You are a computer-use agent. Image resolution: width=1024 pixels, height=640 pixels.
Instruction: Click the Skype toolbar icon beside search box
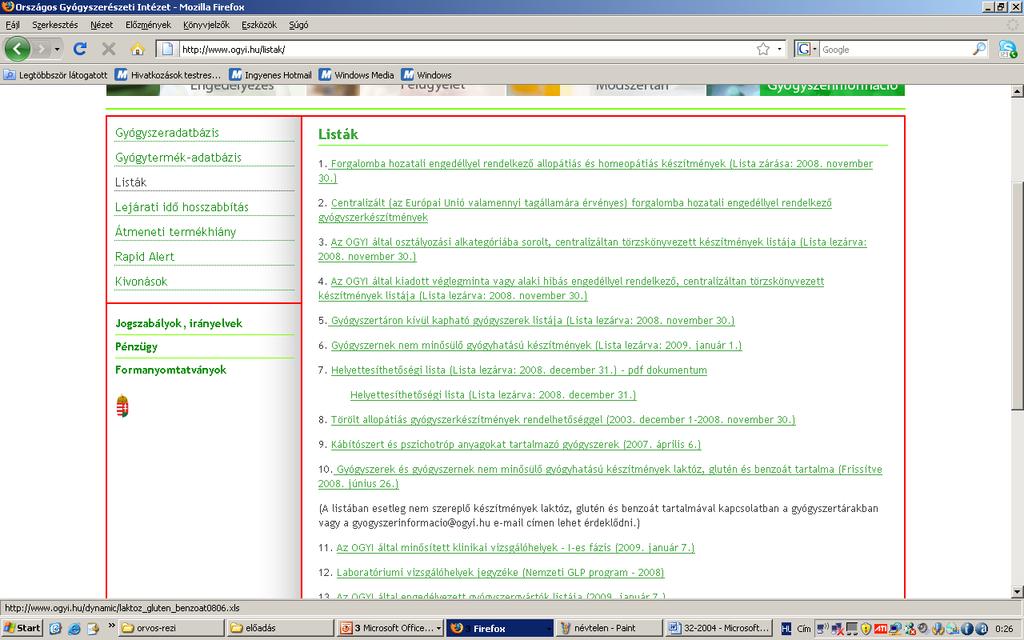click(1008, 49)
